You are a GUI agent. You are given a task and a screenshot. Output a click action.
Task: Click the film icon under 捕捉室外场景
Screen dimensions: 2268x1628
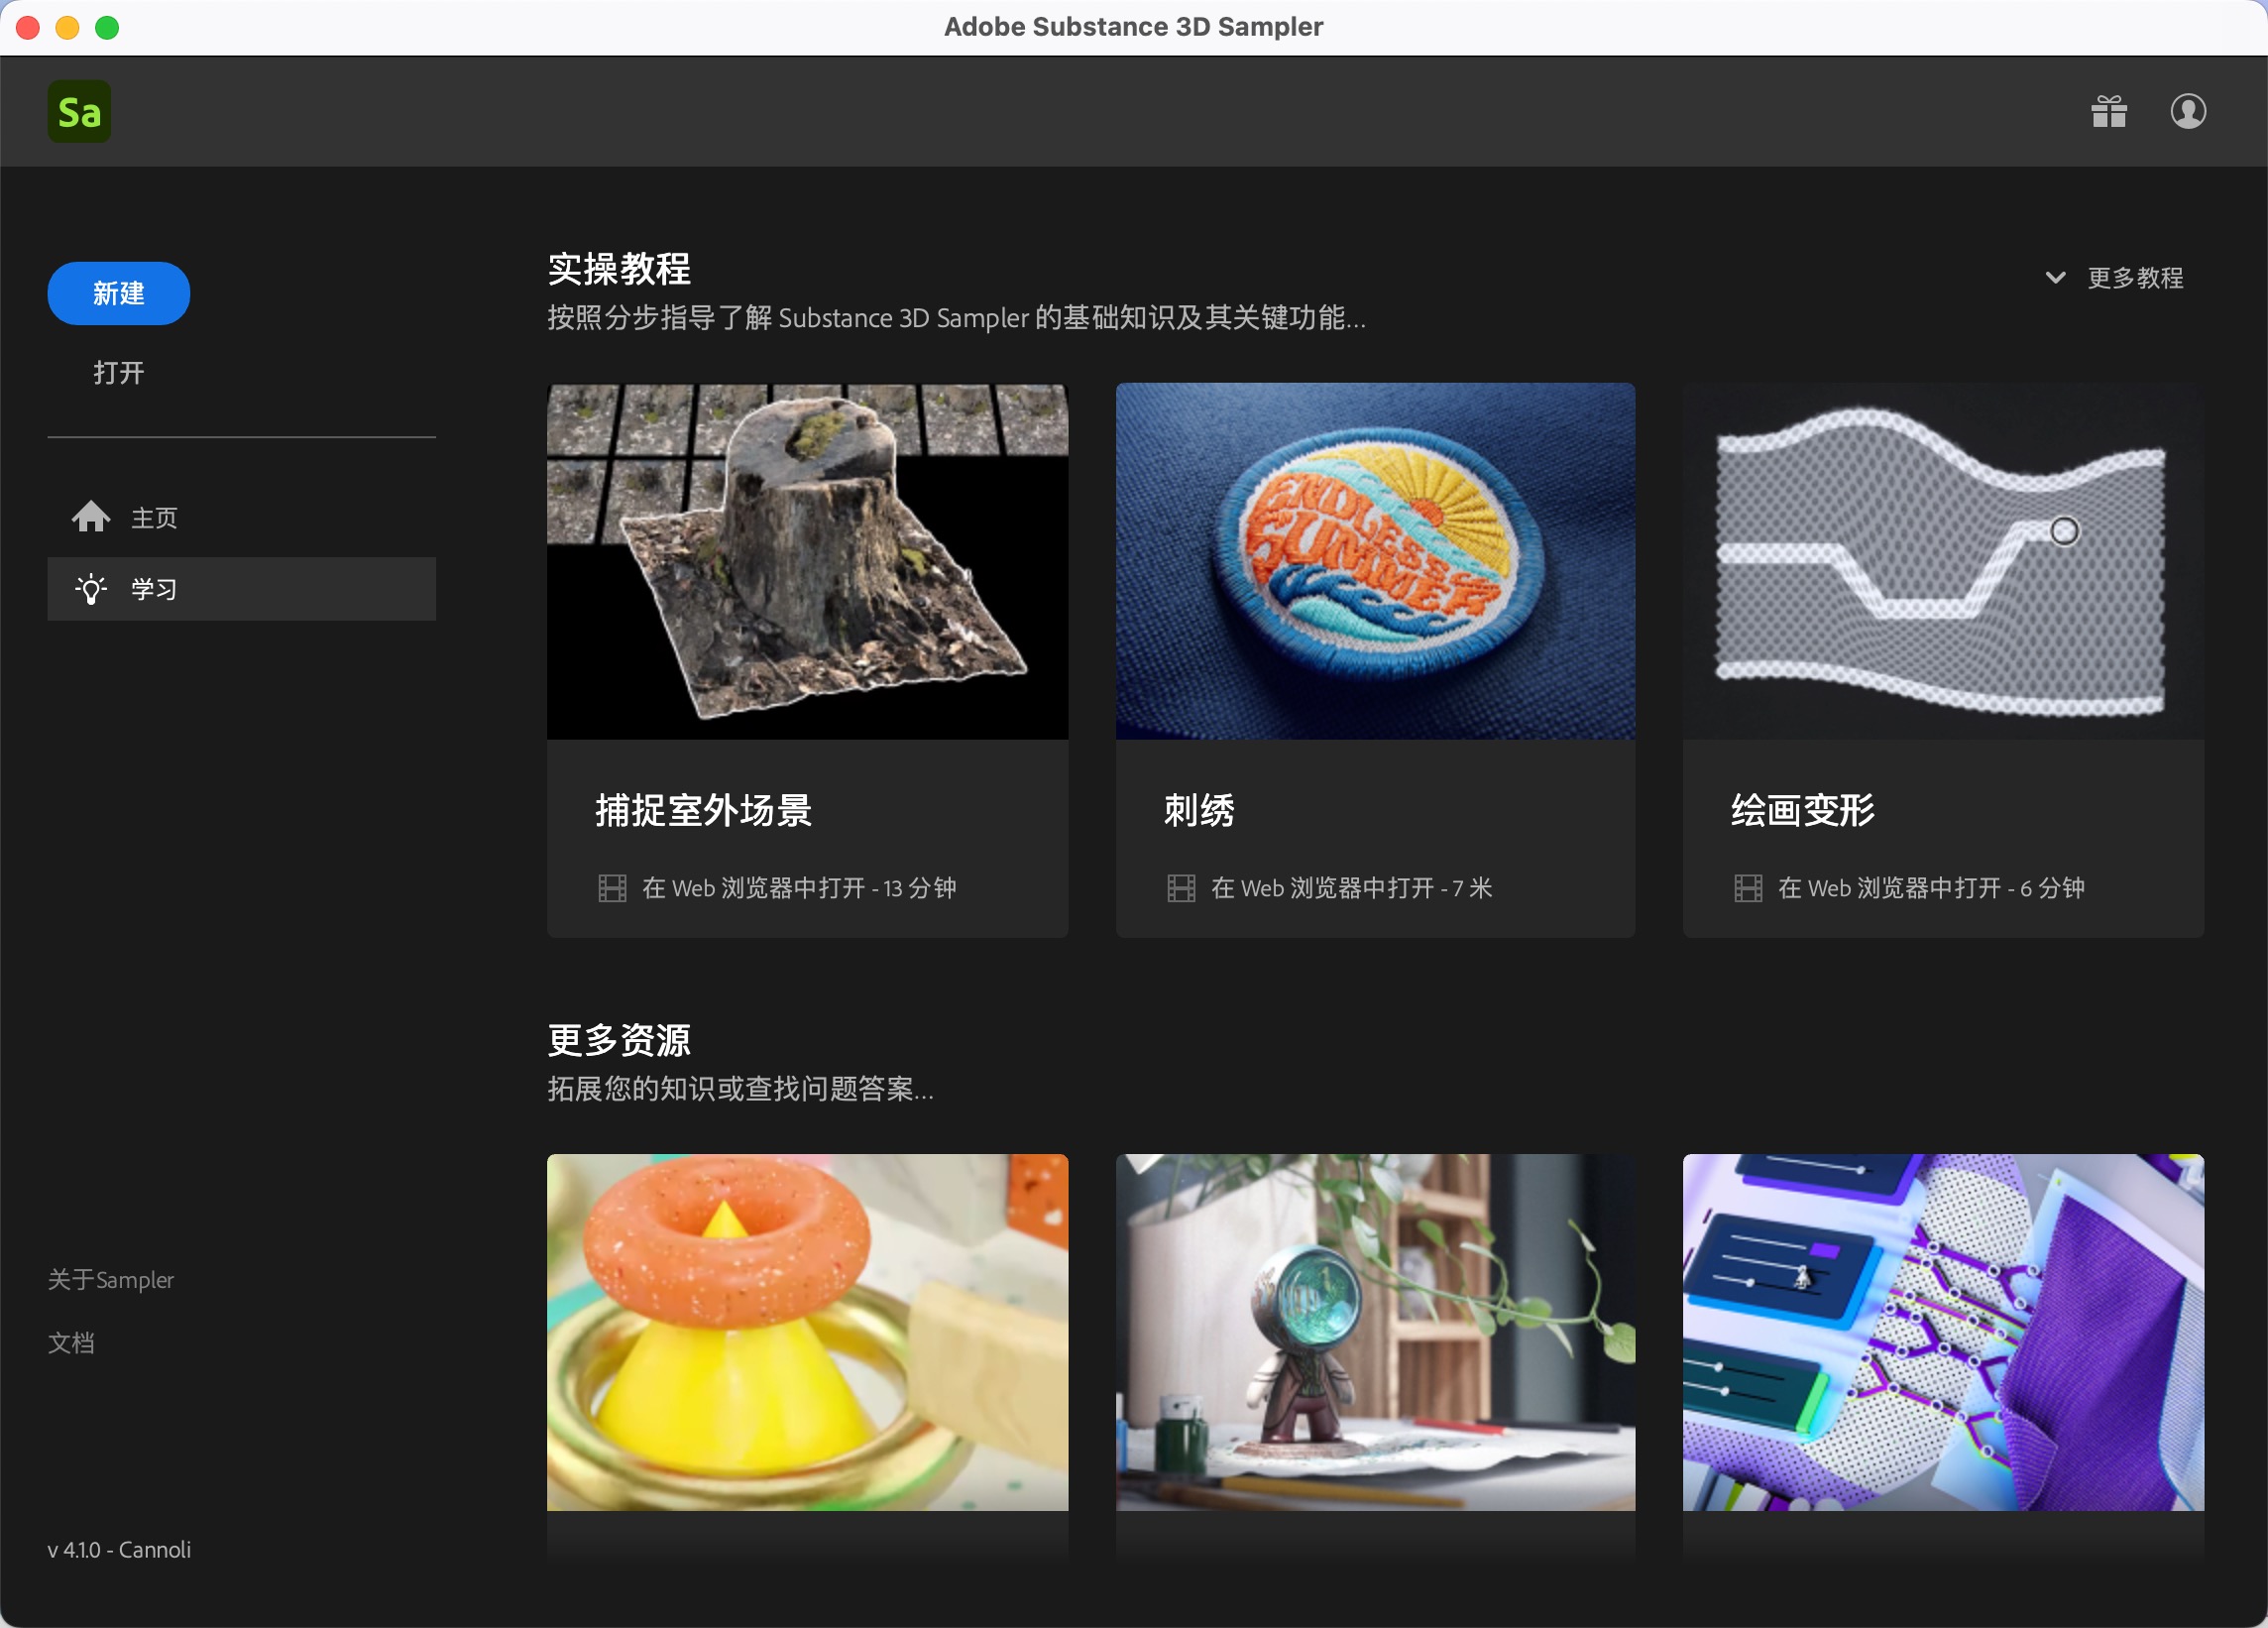[x=612, y=888]
